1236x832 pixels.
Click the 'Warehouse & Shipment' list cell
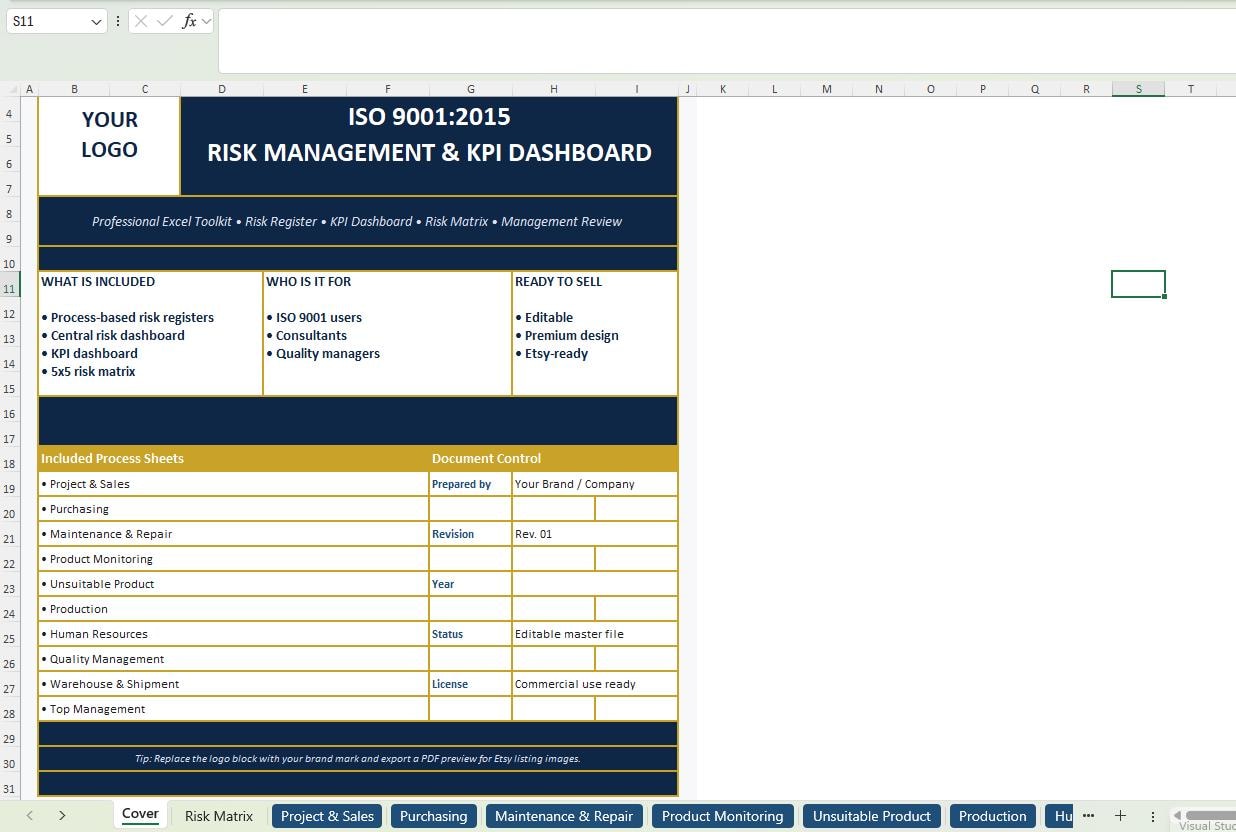[x=233, y=684]
